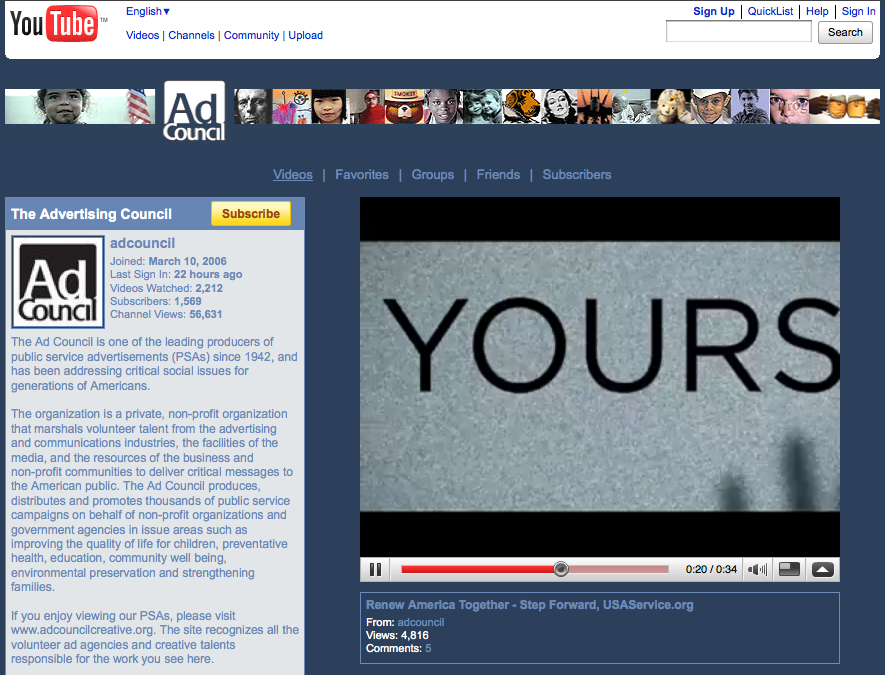The height and width of the screenshot is (675, 885).
Task: Click the girl with flag banner image
Action: pos(80,106)
